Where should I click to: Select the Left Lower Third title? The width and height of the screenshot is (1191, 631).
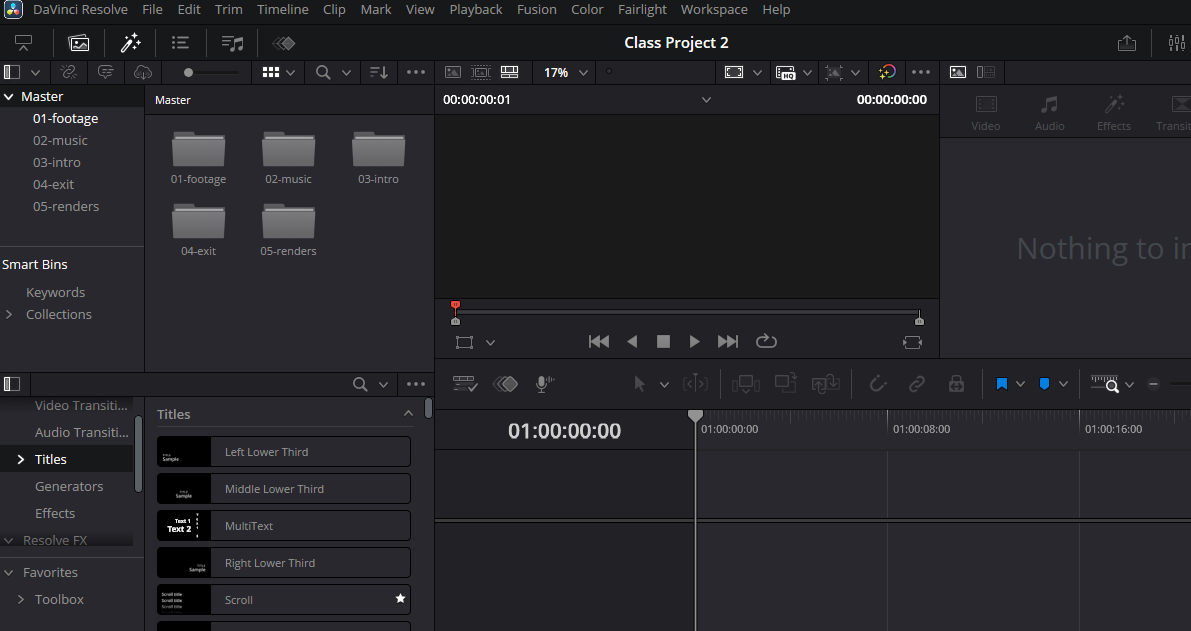(283, 452)
